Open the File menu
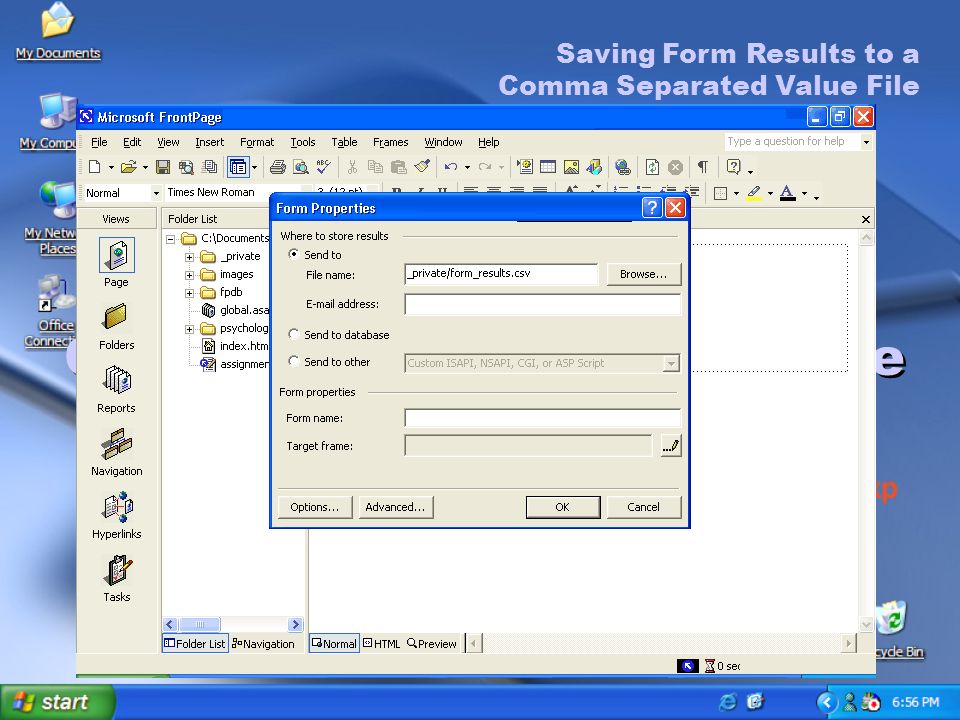Viewport: 960px width, 720px height. (99, 142)
